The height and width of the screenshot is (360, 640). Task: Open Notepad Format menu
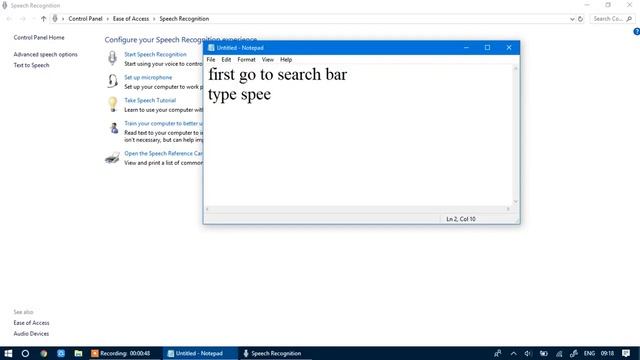246,60
